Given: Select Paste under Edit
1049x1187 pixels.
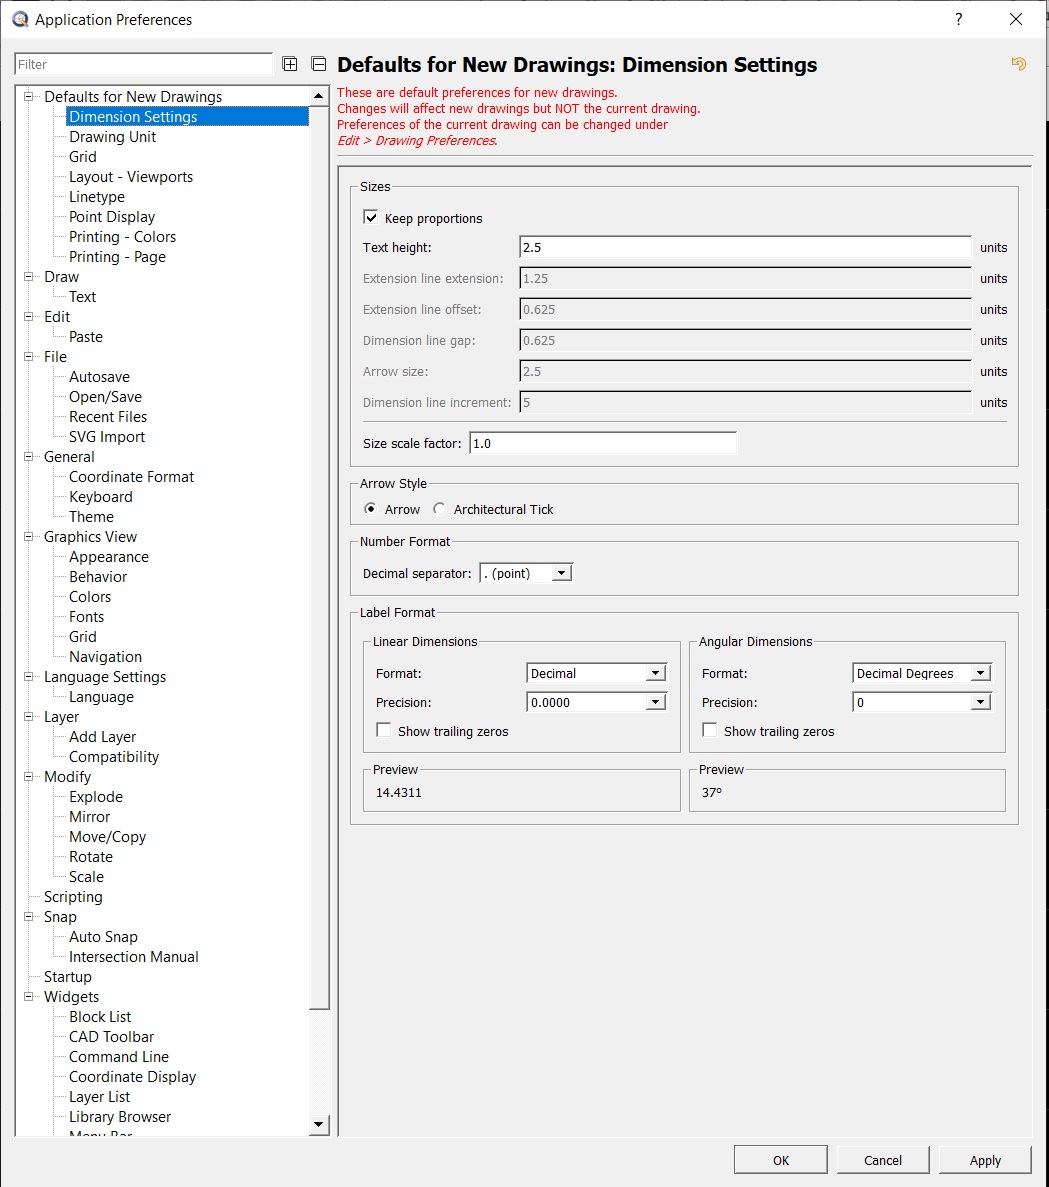Looking at the screenshot, I should (86, 337).
